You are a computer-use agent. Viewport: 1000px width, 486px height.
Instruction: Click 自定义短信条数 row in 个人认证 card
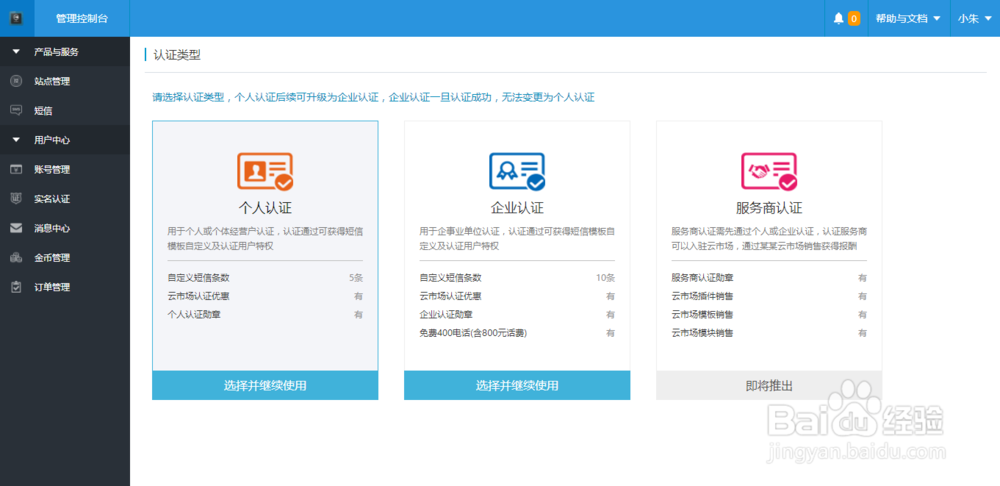[265, 278]
